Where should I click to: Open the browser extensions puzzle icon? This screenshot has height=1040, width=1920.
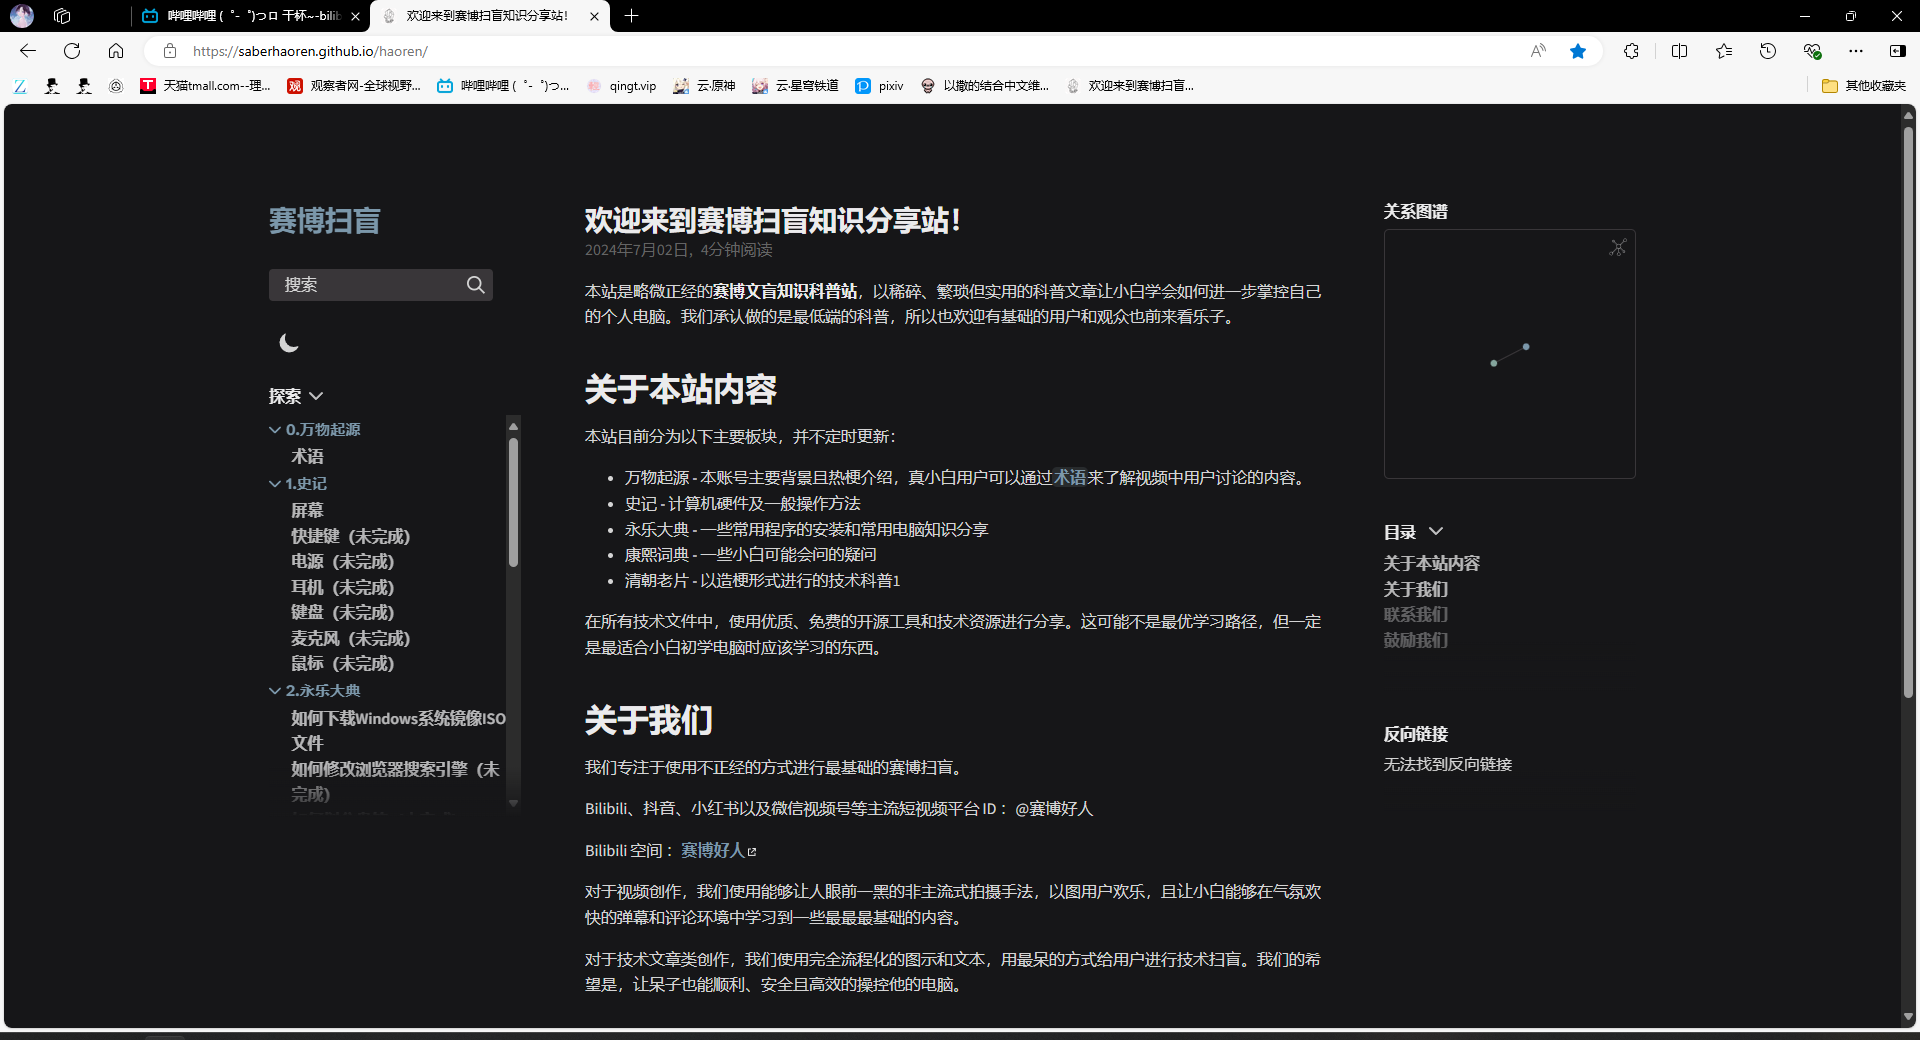(1631, 51)
